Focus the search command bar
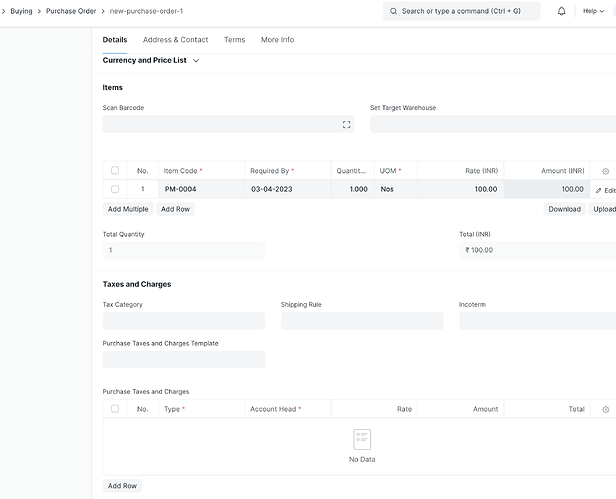Viewport: 616px width, 499px height. coord(462,11)
